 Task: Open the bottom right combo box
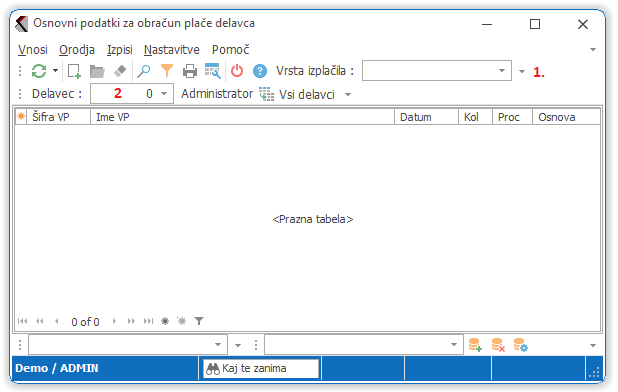[363, 345]
